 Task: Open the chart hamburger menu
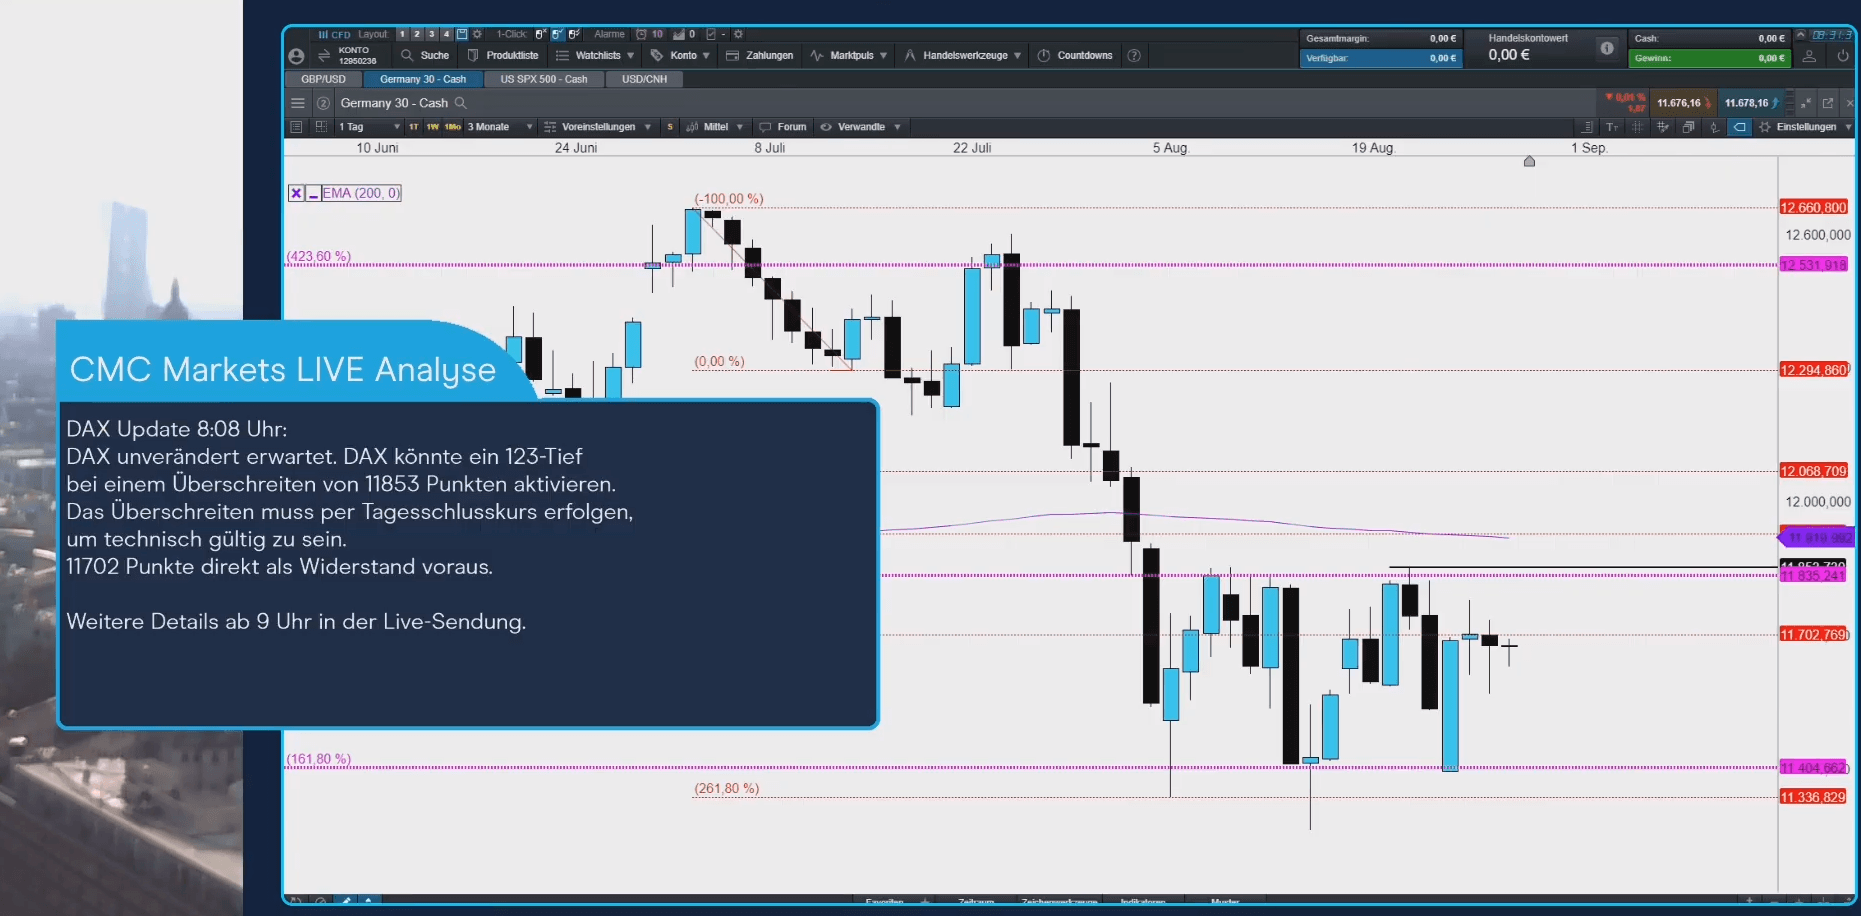coord(297,103)
